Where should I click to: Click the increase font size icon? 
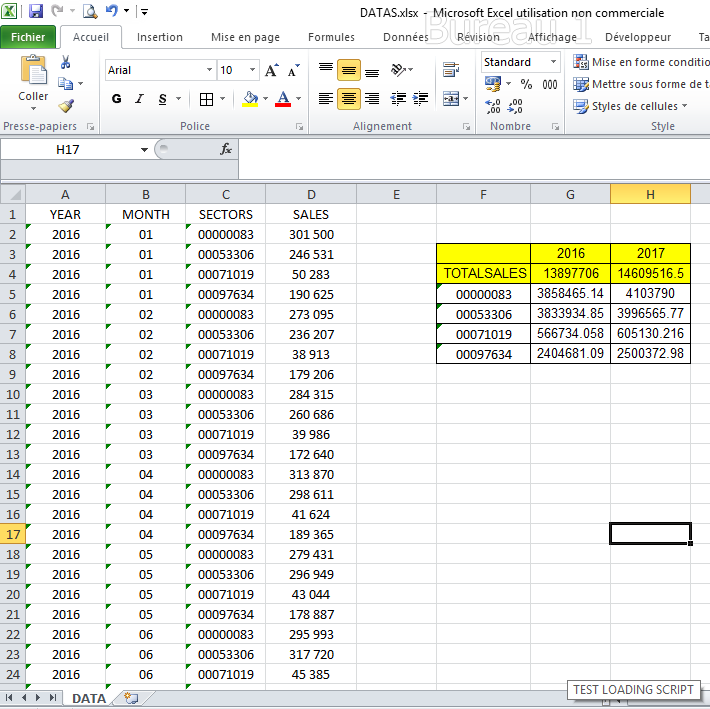272,70
